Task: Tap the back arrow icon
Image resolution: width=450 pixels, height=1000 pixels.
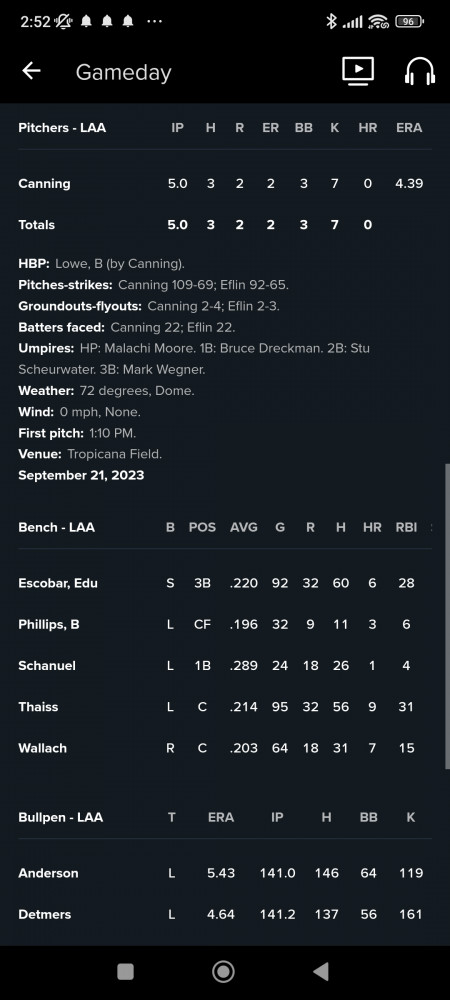Action: click(31, 71)
